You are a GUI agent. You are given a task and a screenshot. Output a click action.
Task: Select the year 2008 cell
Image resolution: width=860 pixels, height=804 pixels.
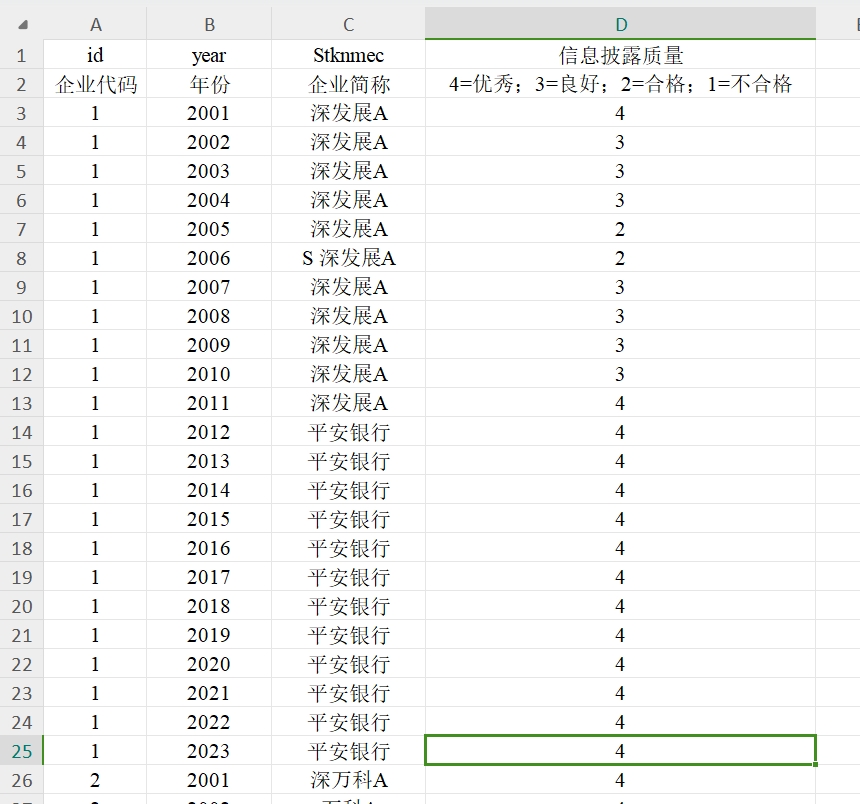point(209,316)
